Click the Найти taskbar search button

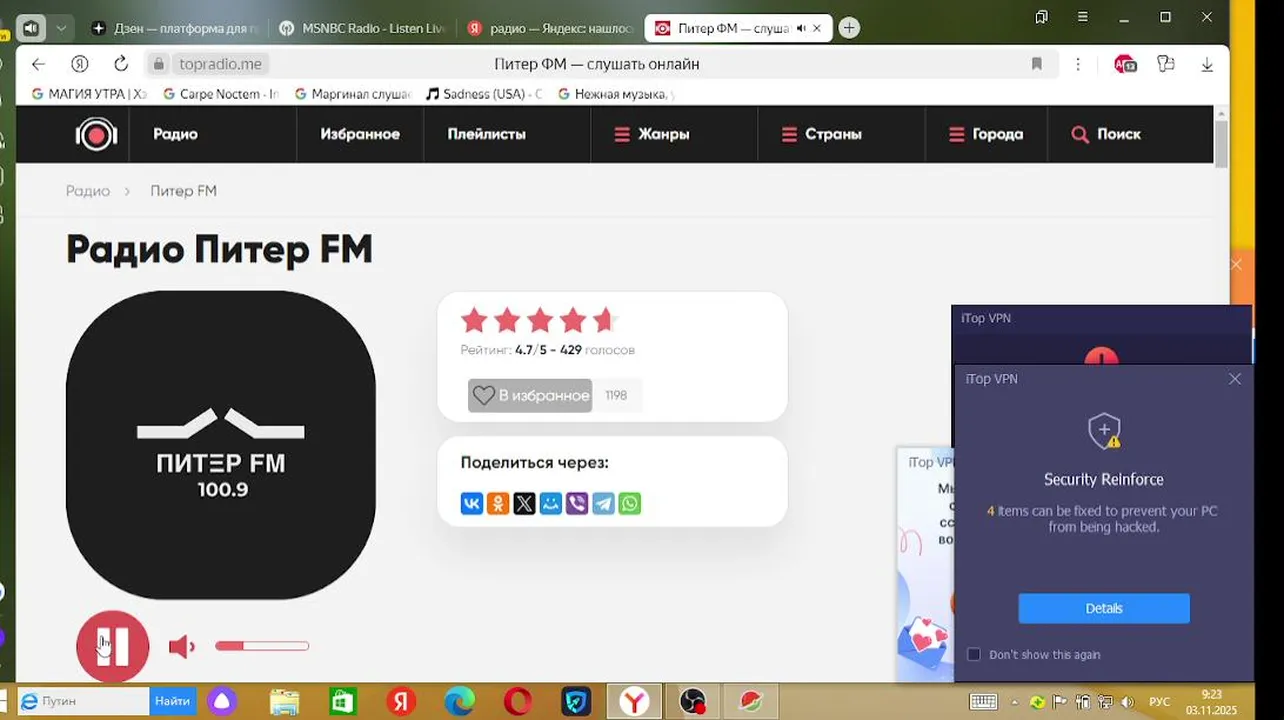coord(172,701)
